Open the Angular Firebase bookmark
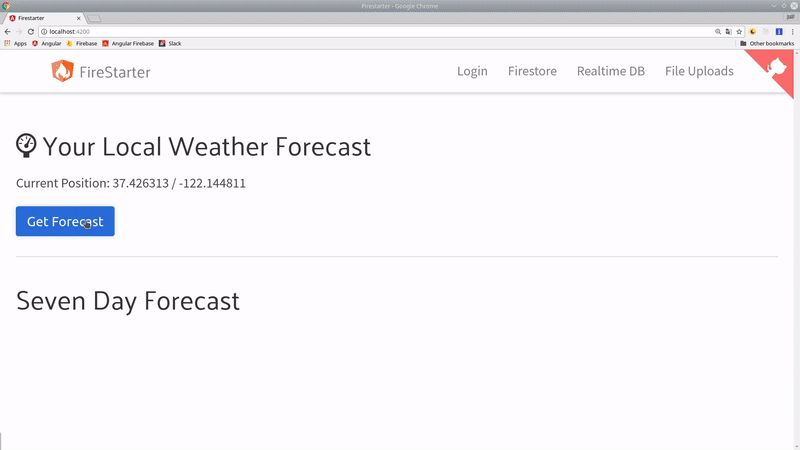Viewport: 800px width, 450px height. pos(128,44)
